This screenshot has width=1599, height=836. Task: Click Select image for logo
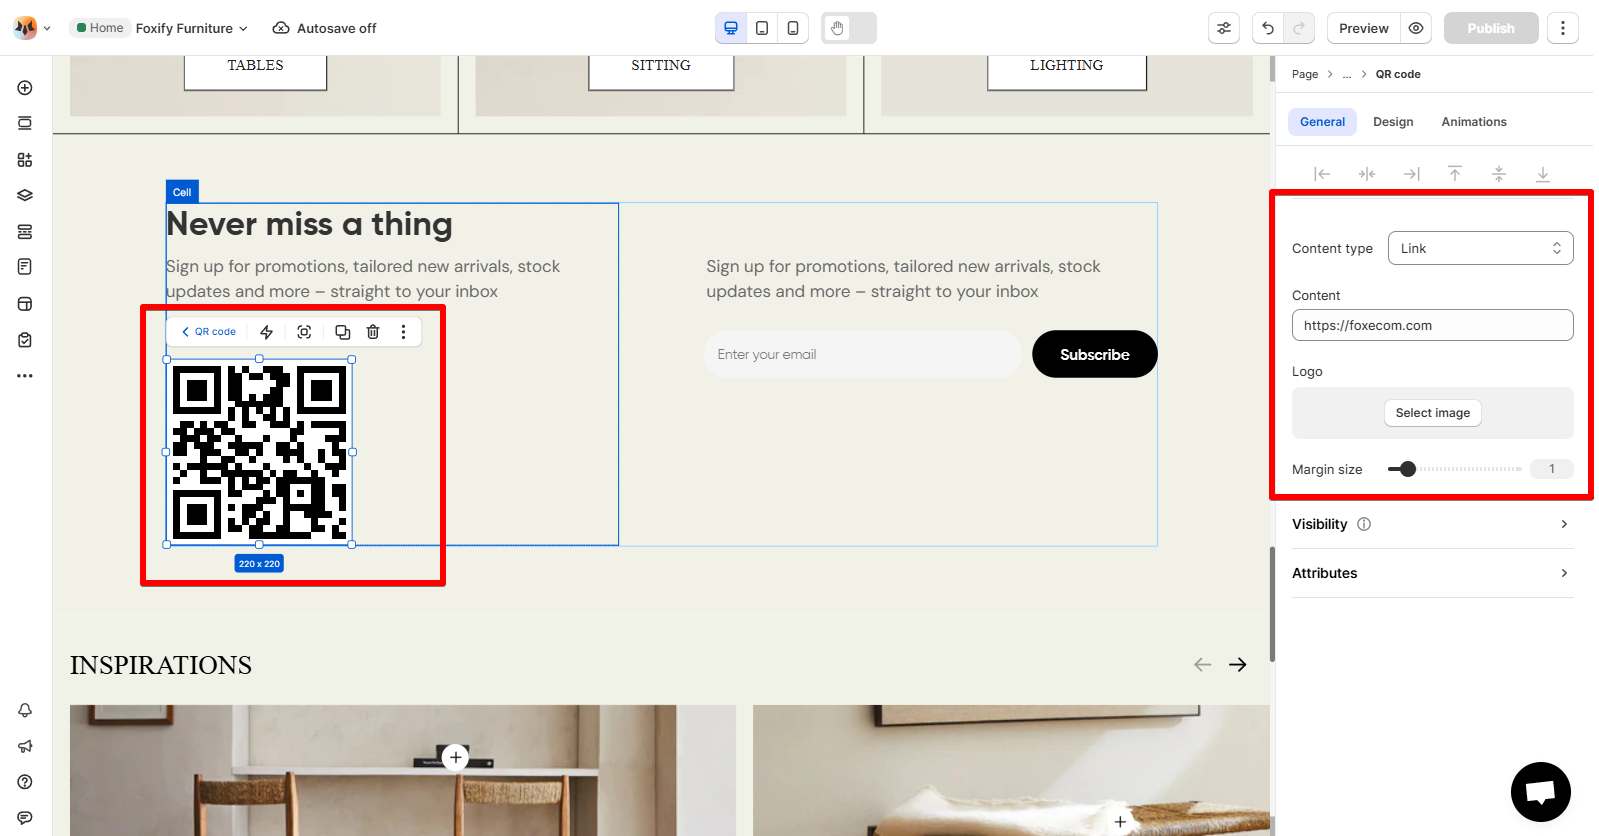(x=1433, y=413)
